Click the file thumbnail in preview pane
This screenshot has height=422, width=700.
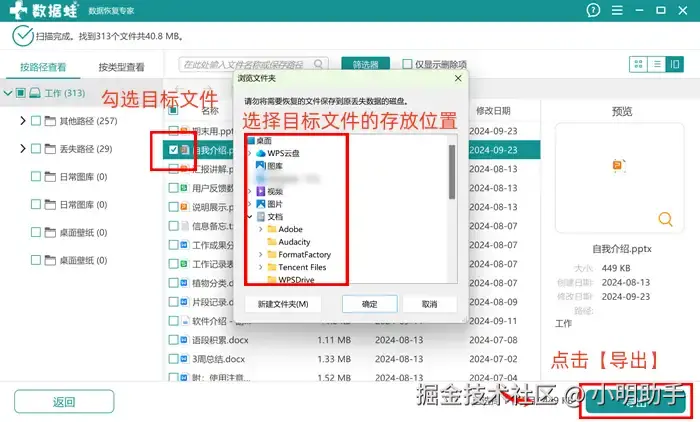click(619, 166)
